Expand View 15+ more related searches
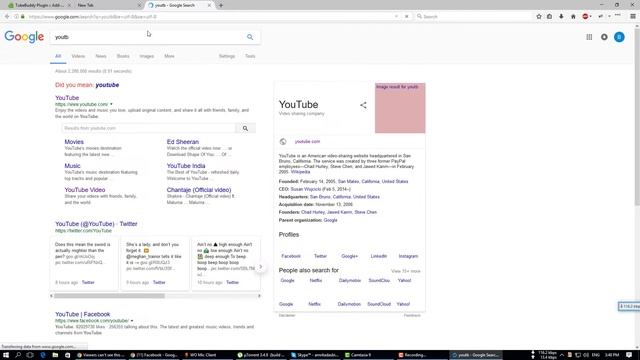 click(x=405, y=271)
